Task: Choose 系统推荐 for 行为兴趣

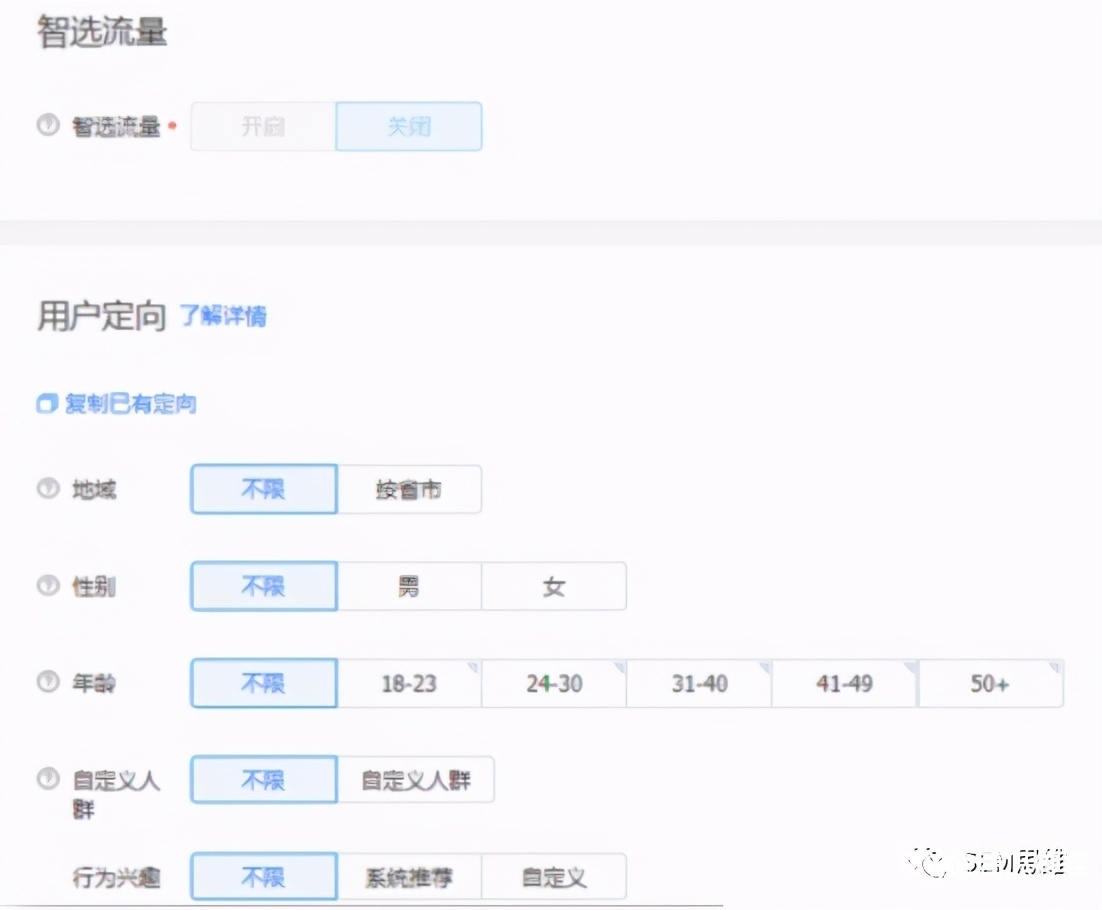Action: click(x=409, y=876)
